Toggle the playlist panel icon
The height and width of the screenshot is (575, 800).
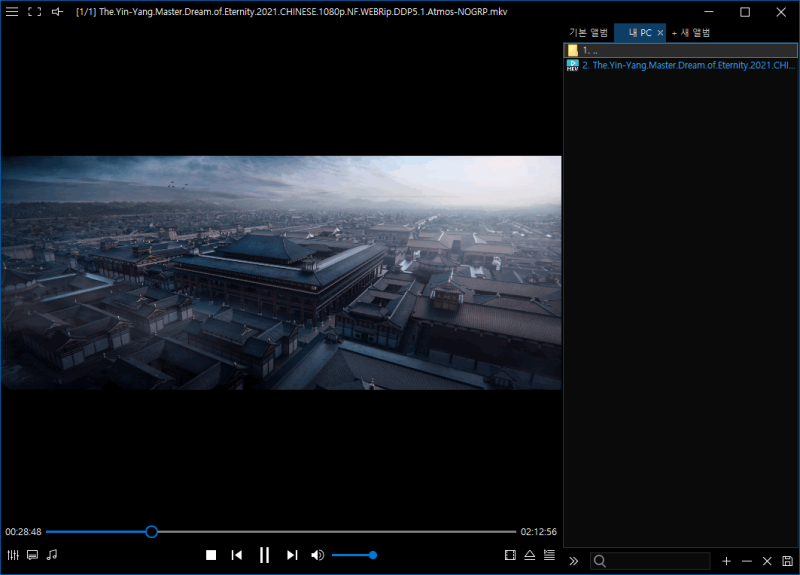(x=549, y=555)
